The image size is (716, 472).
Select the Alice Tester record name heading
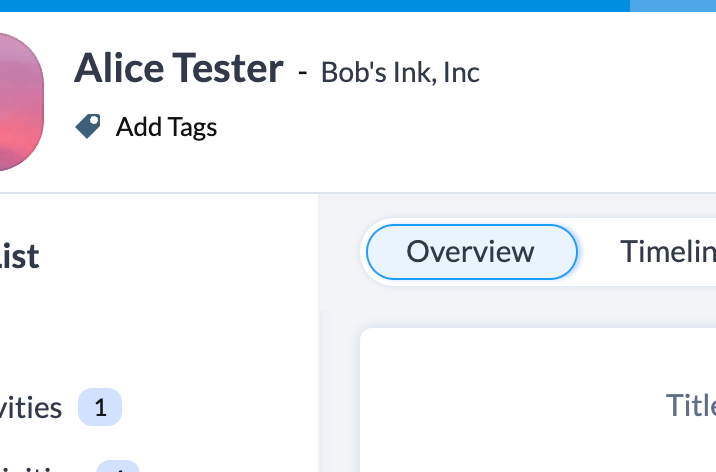pos(179,68)
